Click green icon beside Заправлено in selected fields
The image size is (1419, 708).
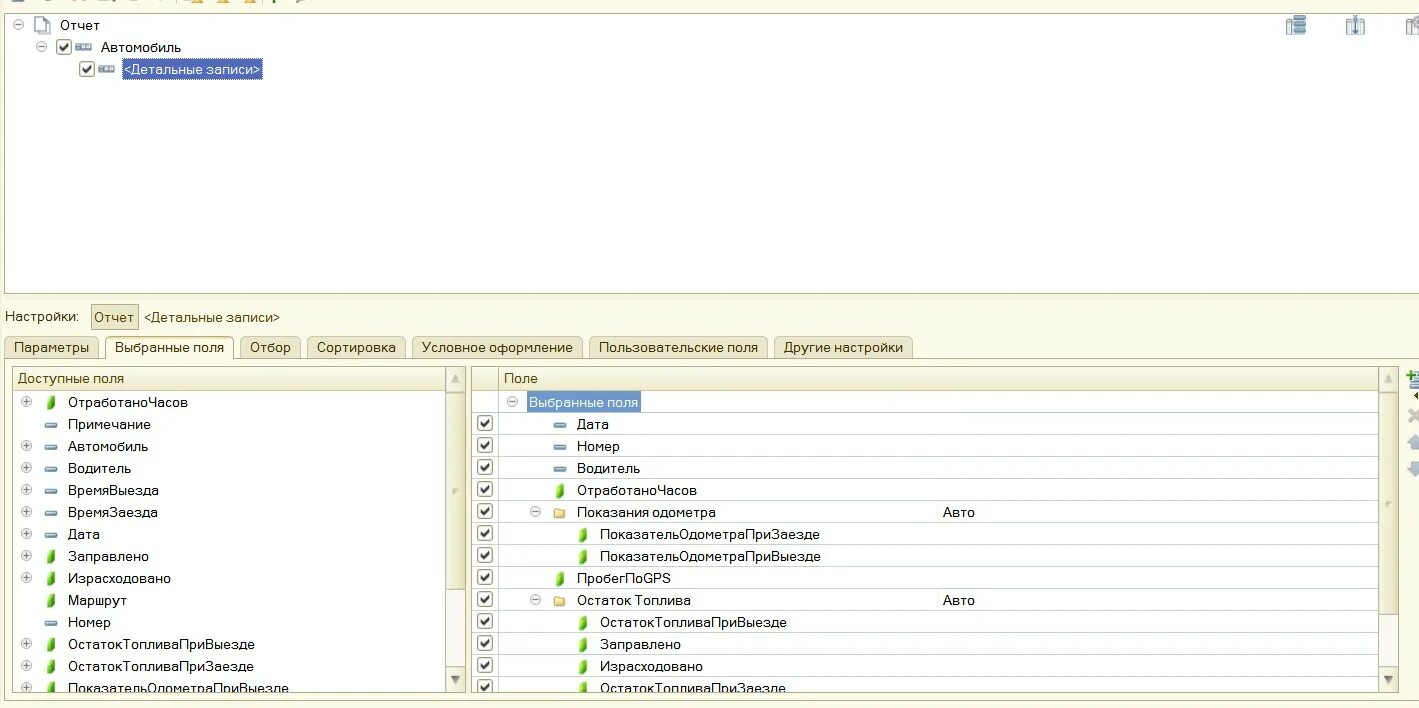pos(583,644)
